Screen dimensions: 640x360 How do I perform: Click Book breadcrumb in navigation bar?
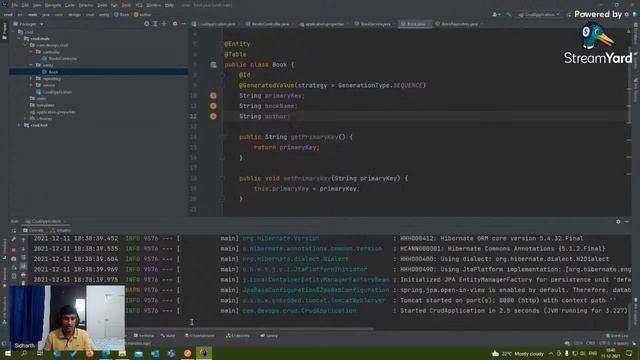(122, 14)
